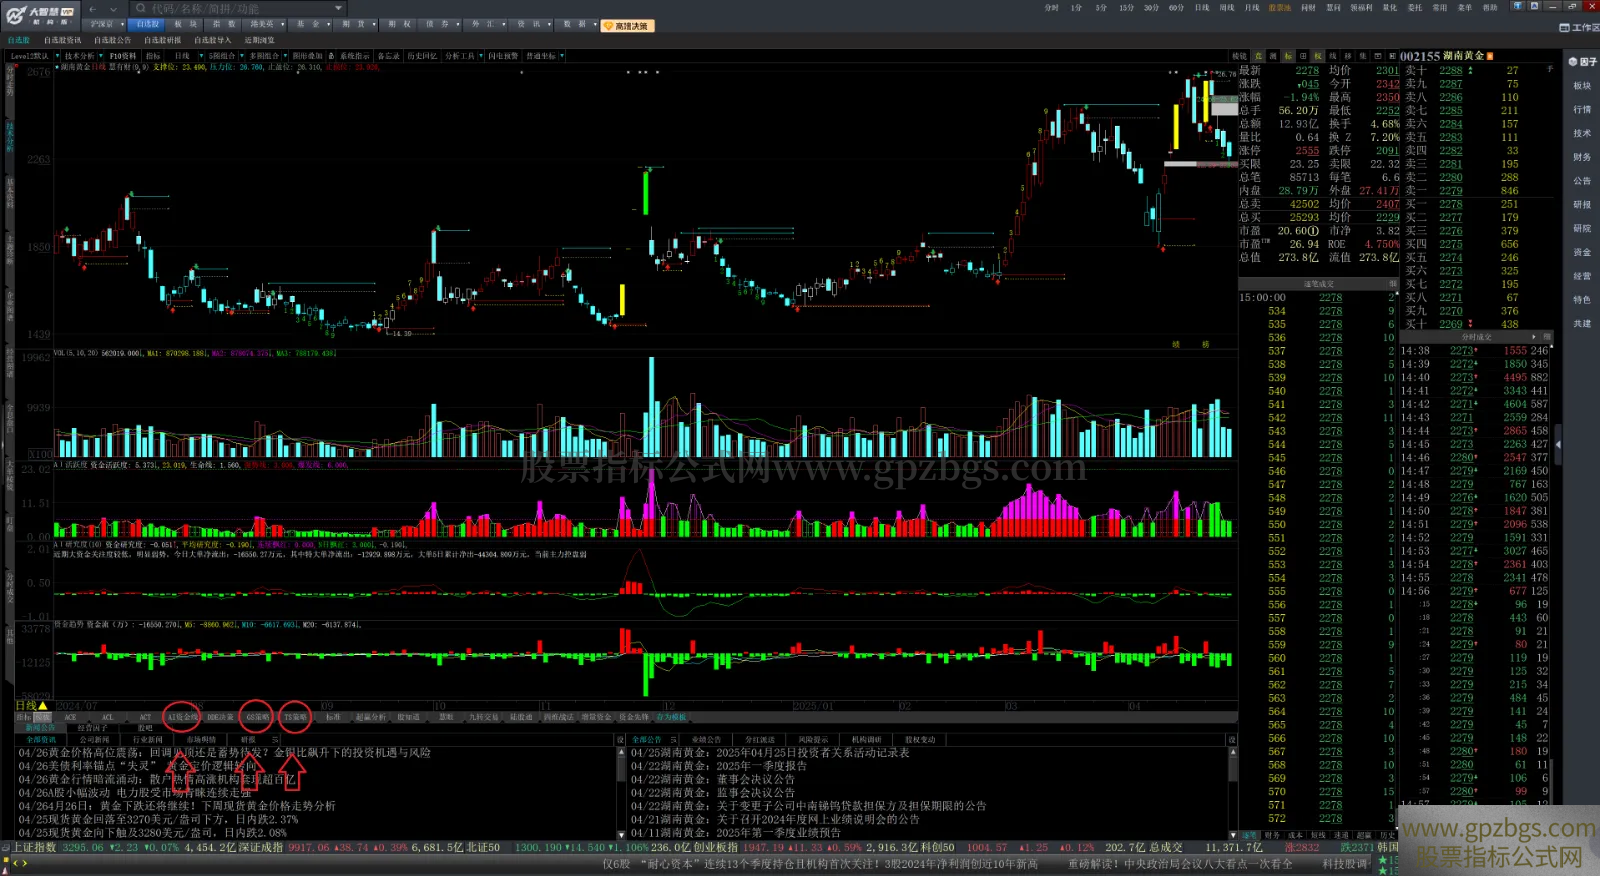Image resolution: width=1600 pixels, height=876 pixels.
Task: Open the 指数 menu
Action: (224, 24)
